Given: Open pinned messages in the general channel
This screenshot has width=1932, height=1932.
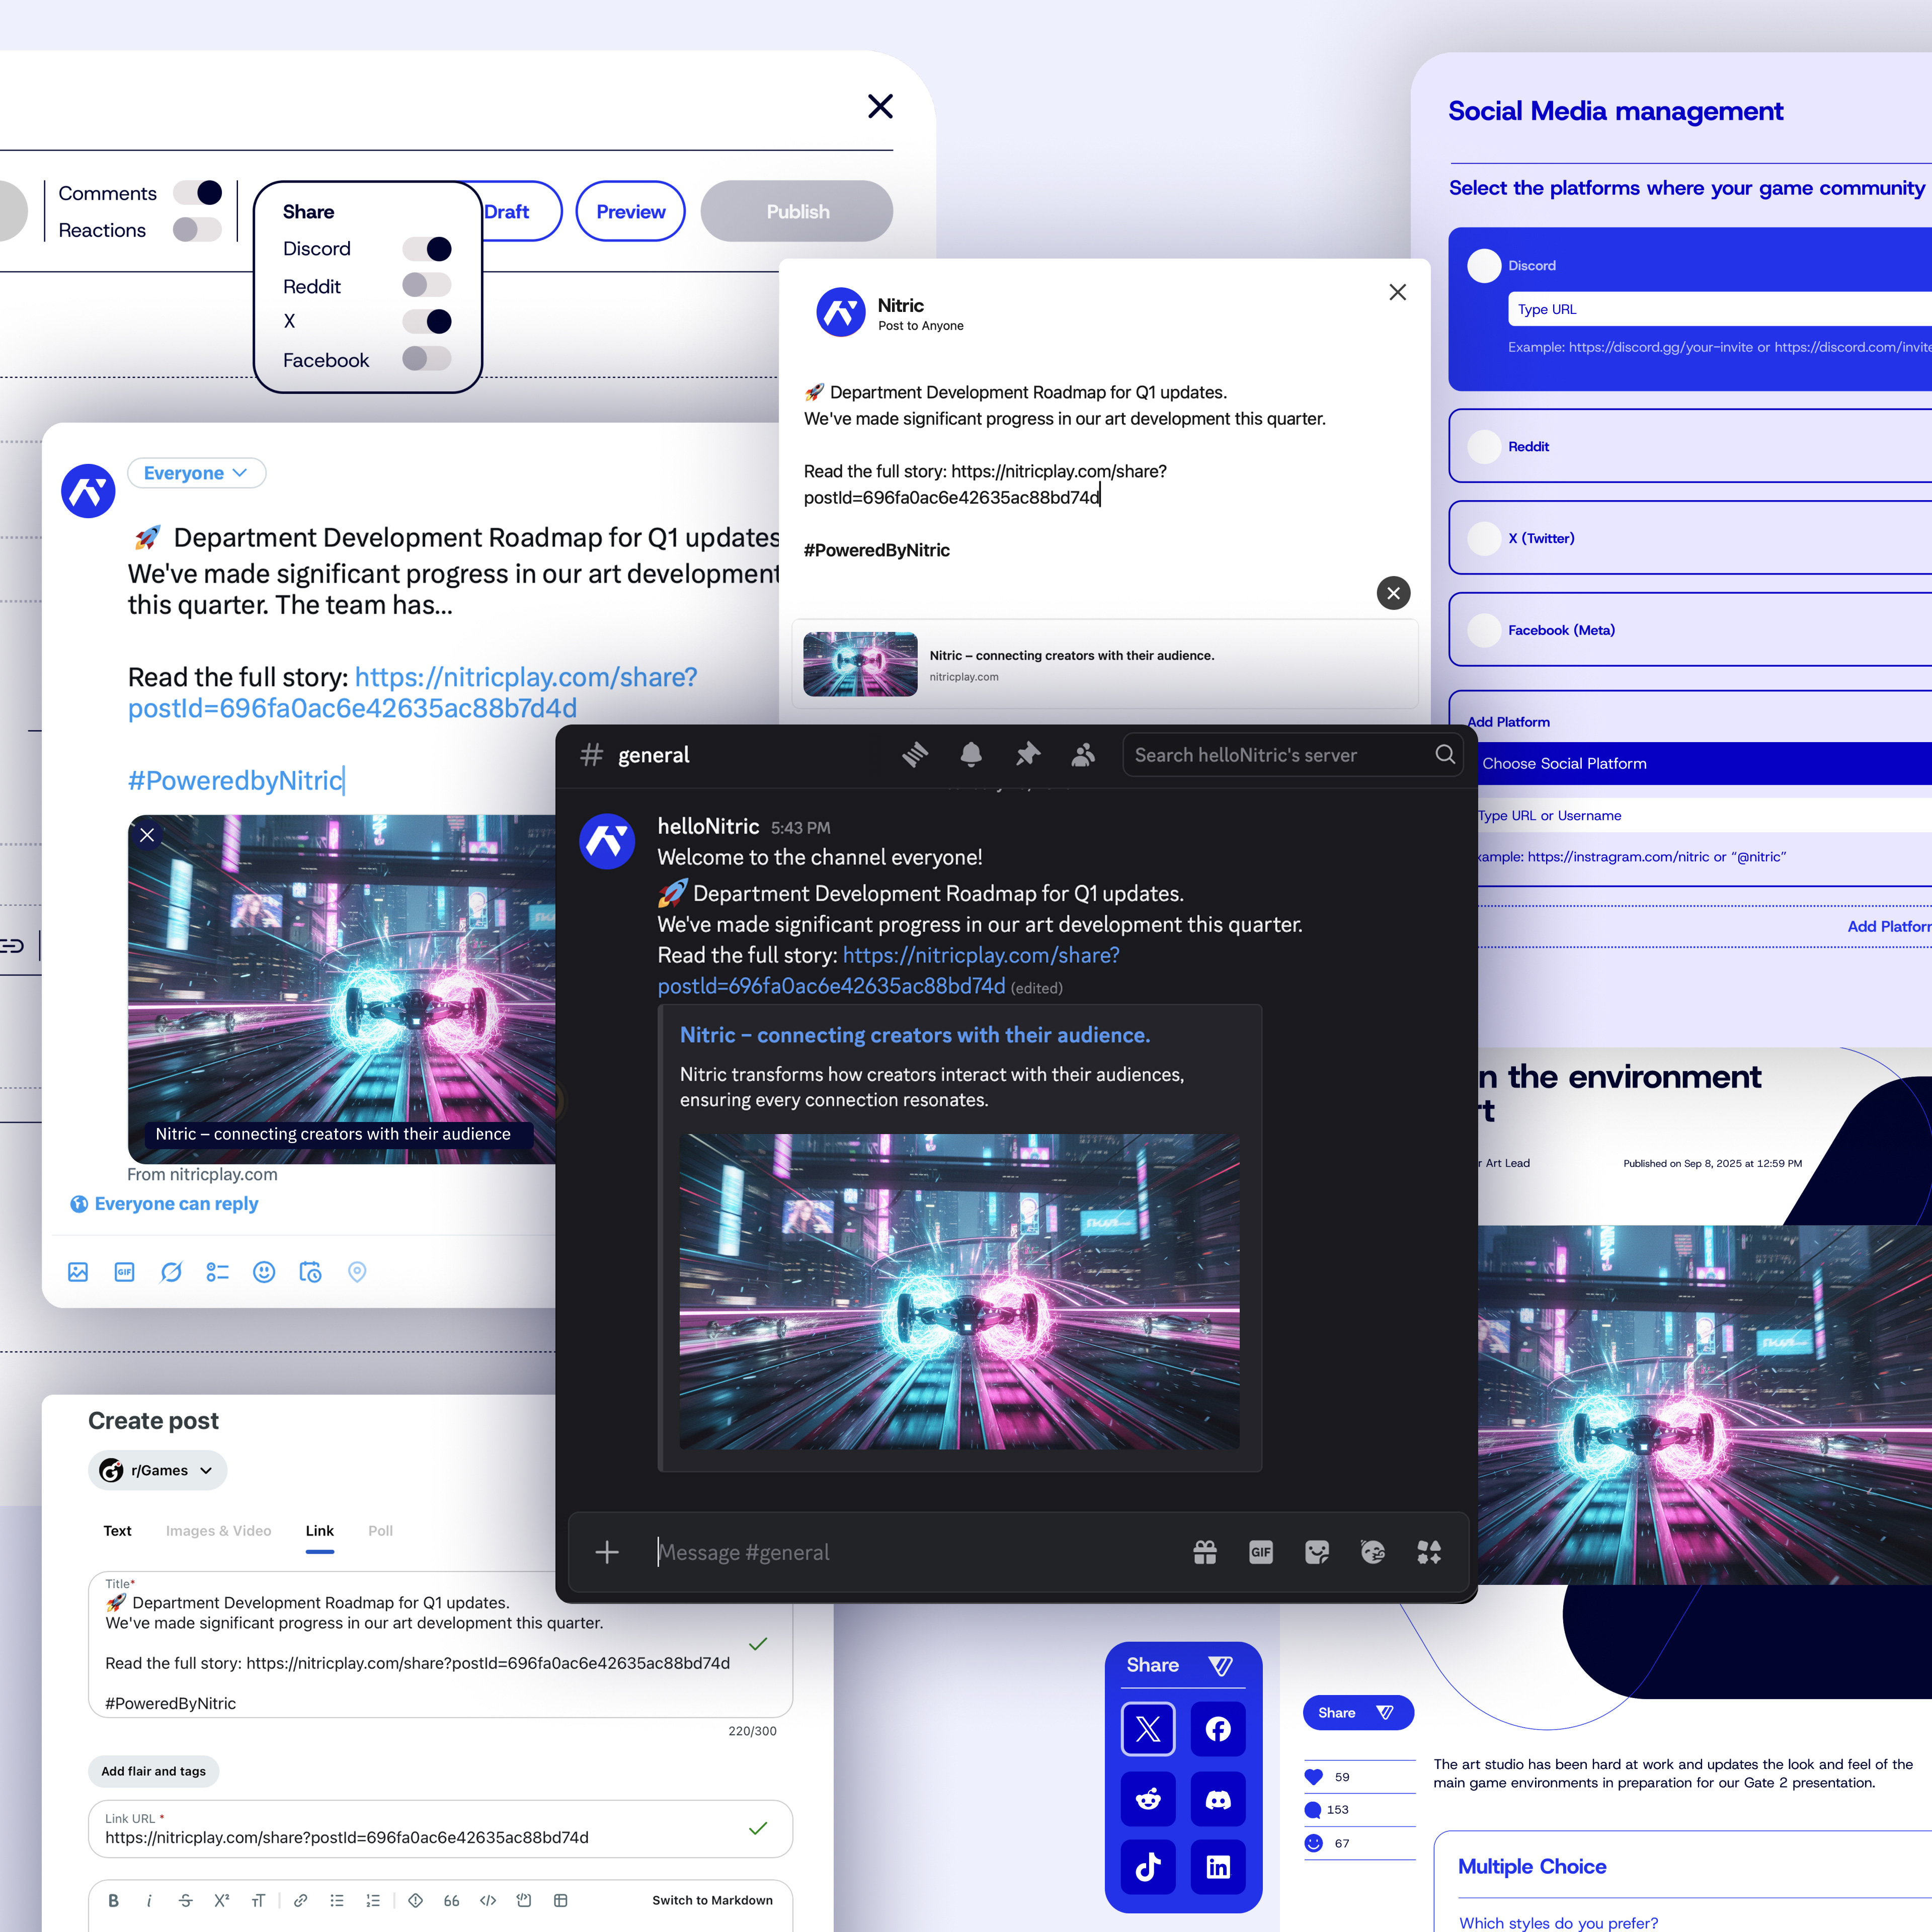Looking at the screenshot, I should click(1027, 755).
